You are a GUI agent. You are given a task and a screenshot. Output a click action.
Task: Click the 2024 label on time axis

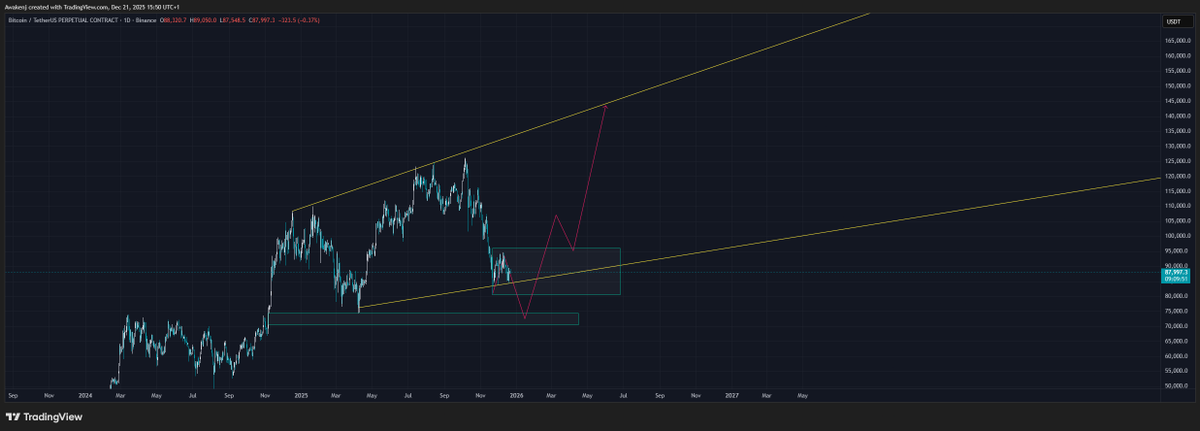point(85,395)
